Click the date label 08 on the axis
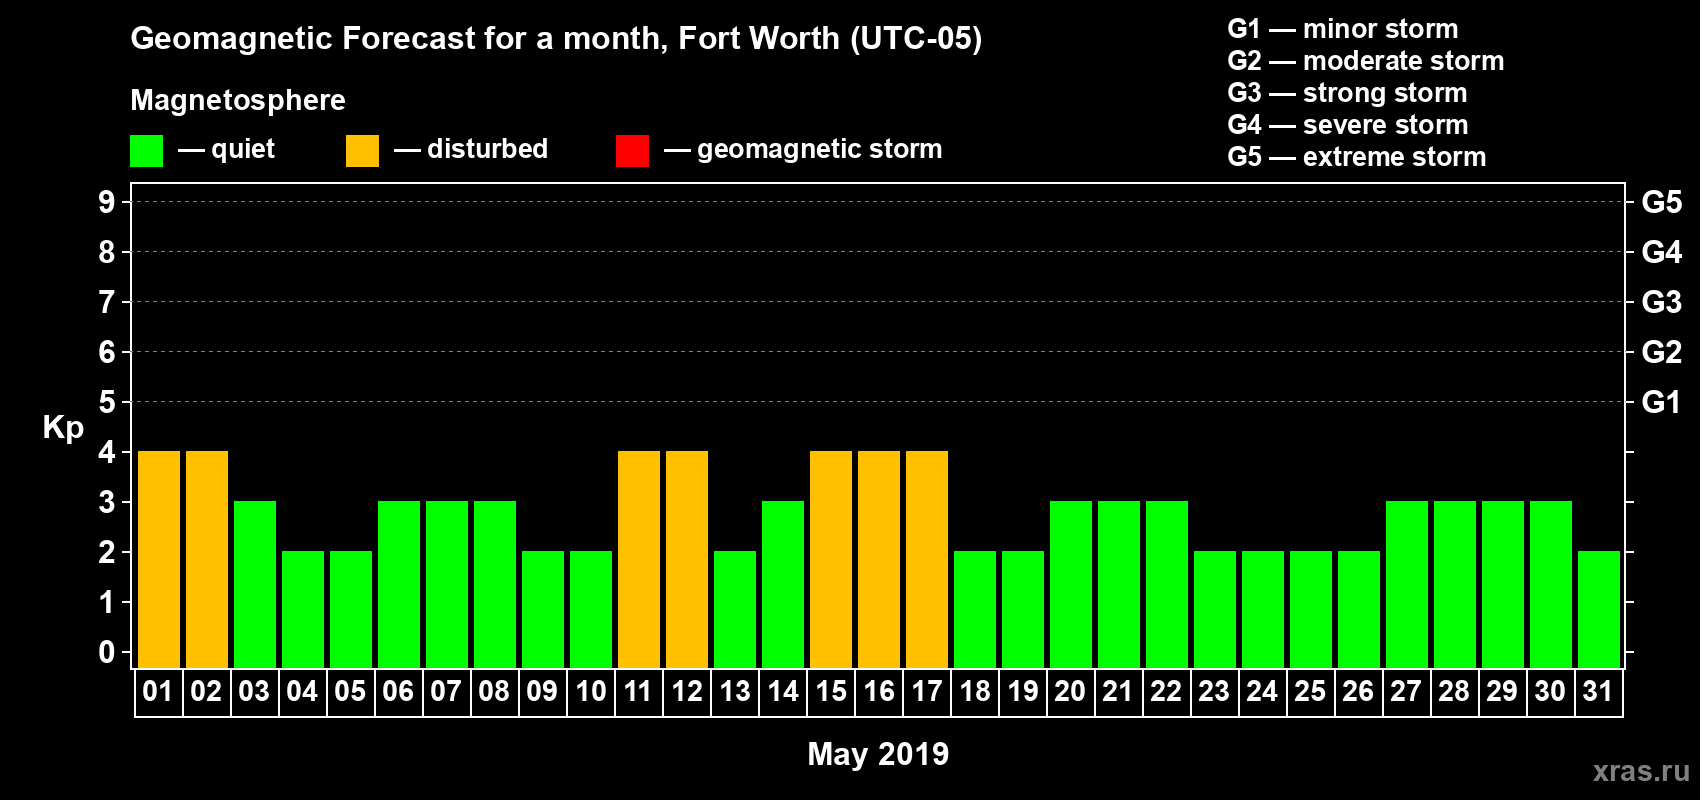The height and width of the screenshot is (800, 1700). coord(494,691)
